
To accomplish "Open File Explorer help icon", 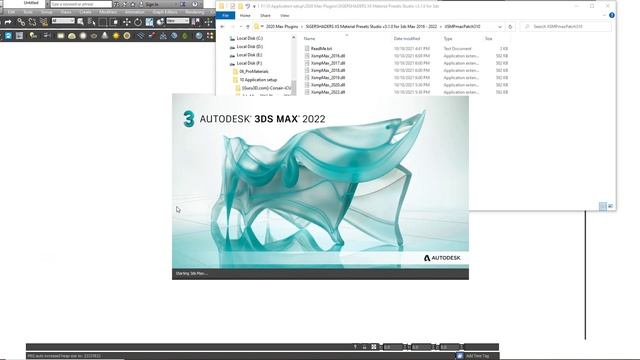I will (611, 15).
